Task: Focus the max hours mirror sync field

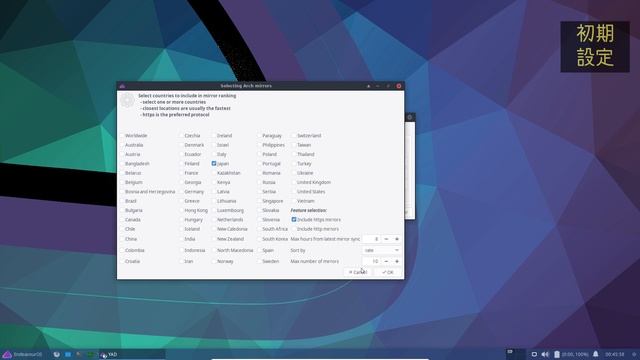Action: click(372, 239)
